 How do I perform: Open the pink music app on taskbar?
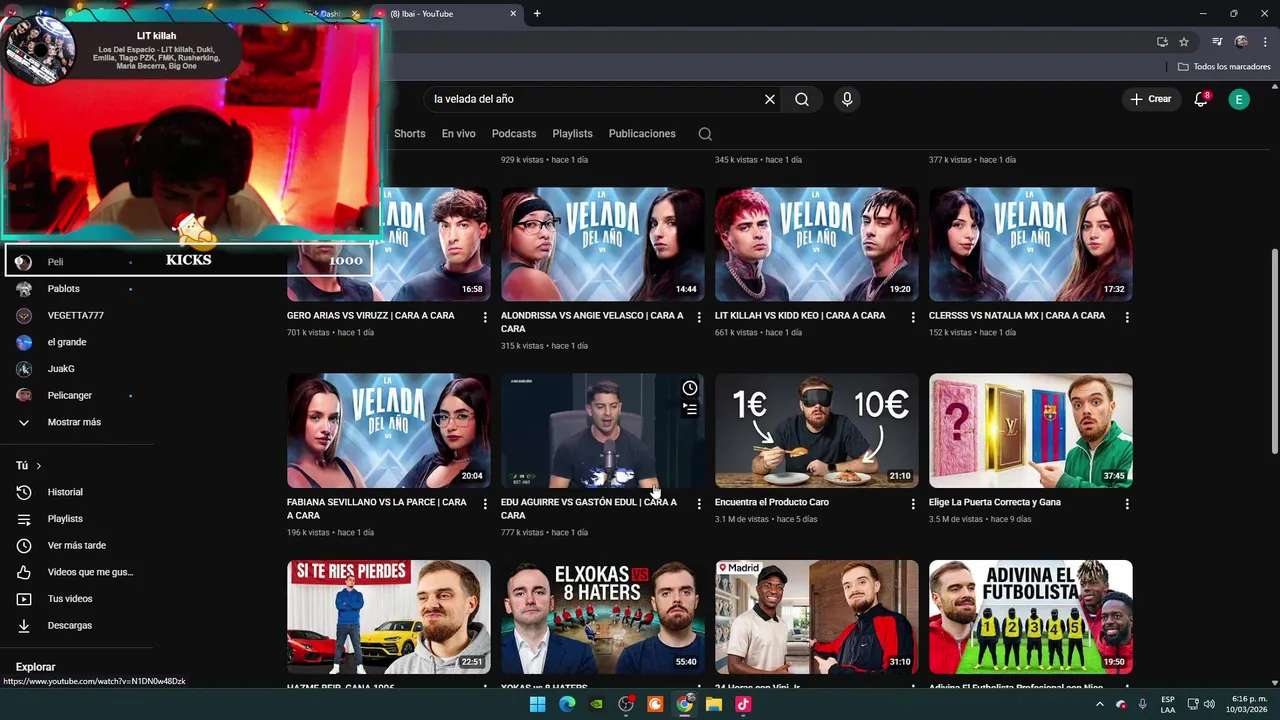pyautogui.click(x=743, y=704)
